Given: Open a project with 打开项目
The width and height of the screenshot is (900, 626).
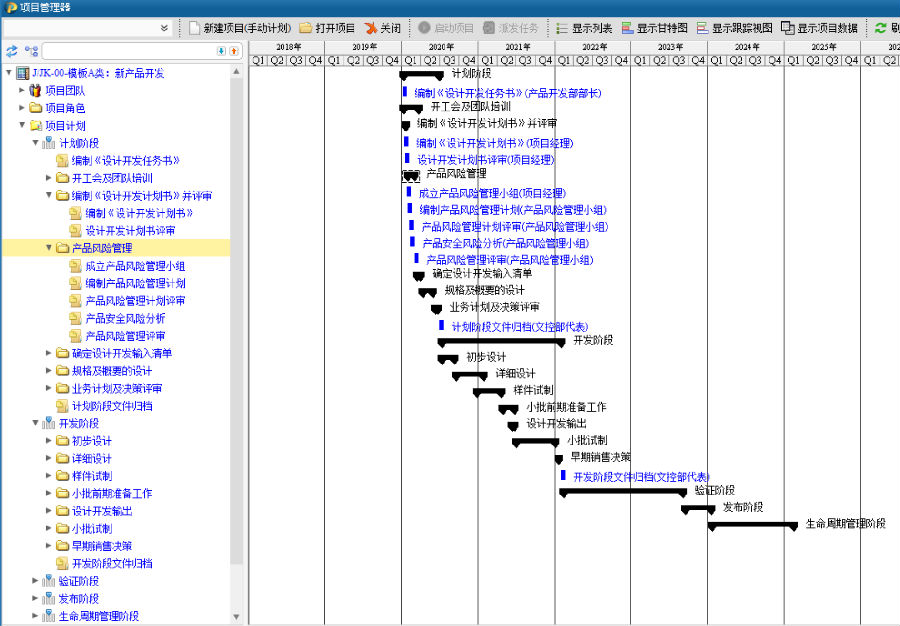Looking at the screenshot, I should click(327, 28).
